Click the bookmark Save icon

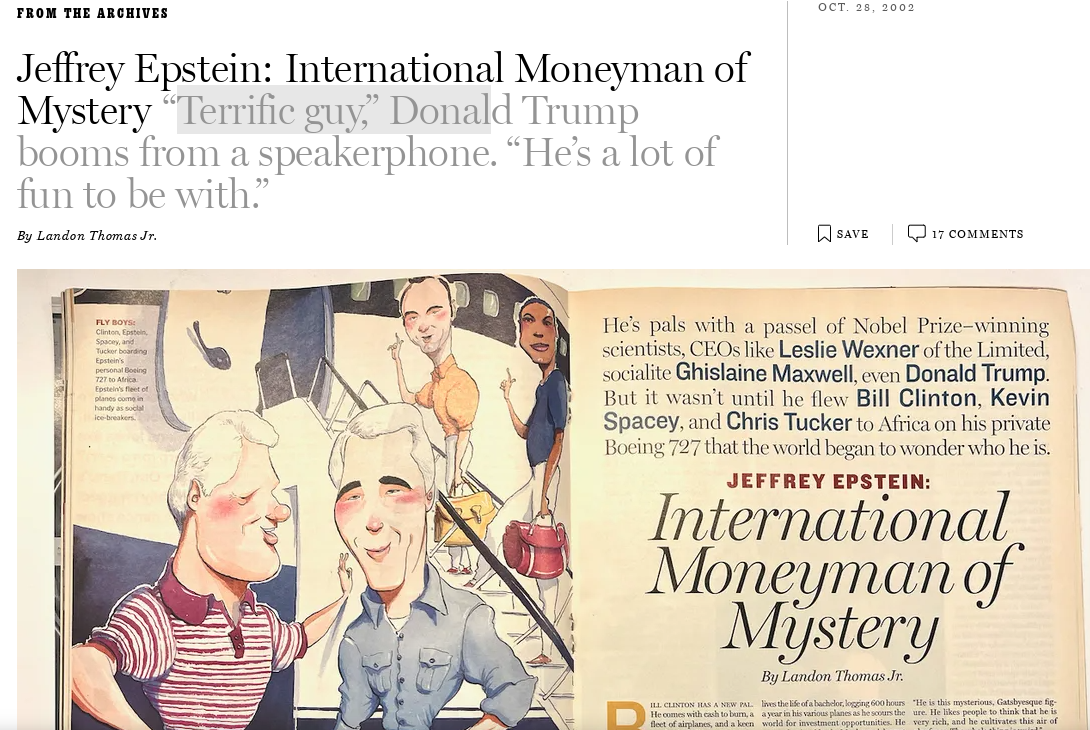tap(824, 234)
